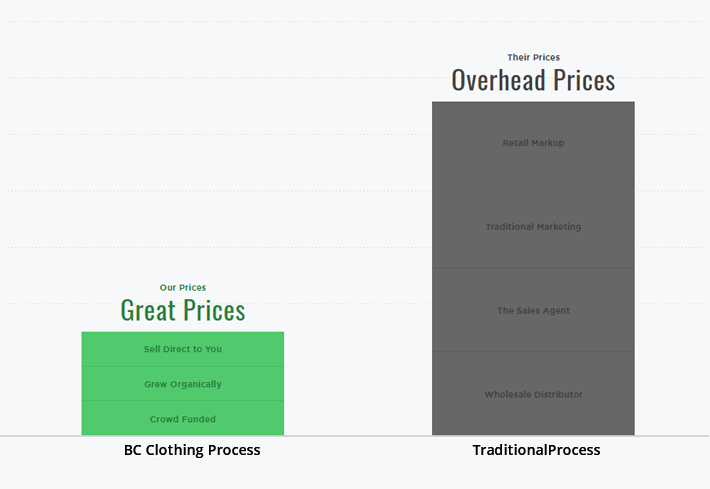Click the small "Our Prices" label
710x489 pixels.
(183, 288)
